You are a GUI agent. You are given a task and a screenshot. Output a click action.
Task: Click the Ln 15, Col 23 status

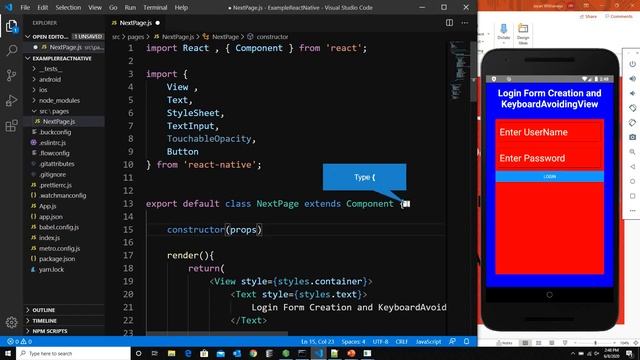[x=318, y=342]
